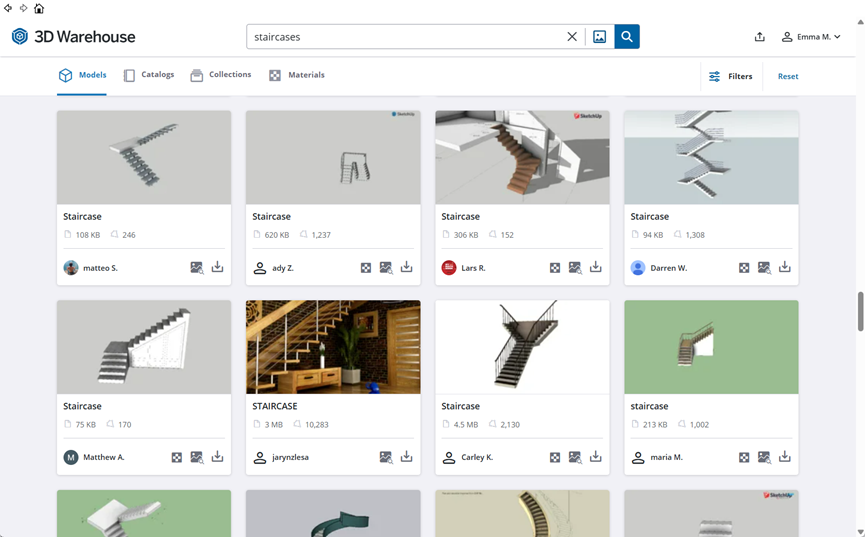The image size is (865, 537).
Task: Open the Filters panel
Action: coord(730,76)
